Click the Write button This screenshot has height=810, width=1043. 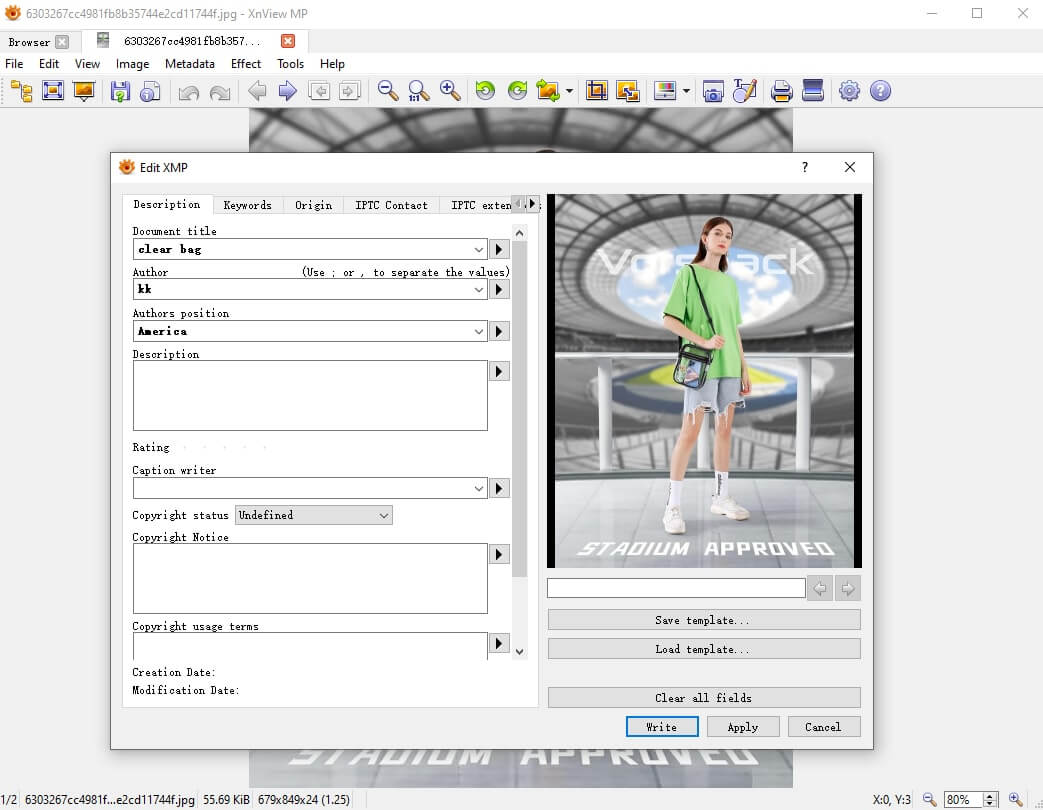tap(662, 727)
